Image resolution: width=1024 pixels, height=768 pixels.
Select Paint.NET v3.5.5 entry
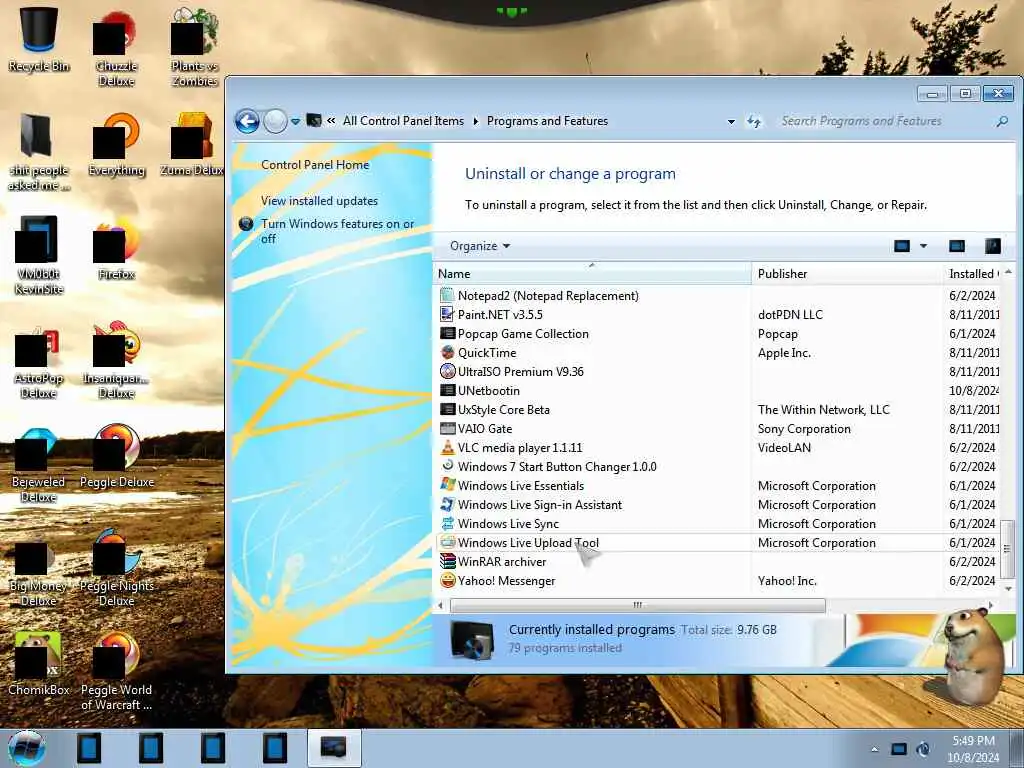click(717, 315)
